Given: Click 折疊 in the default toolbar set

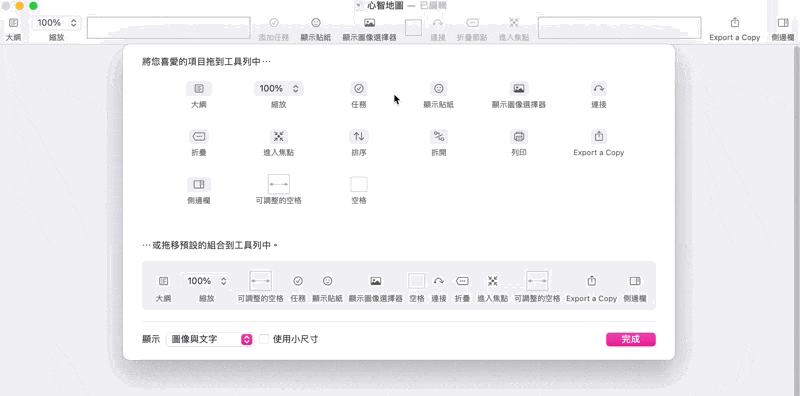Looking at the screenshot, I should (x=462, y=281).
